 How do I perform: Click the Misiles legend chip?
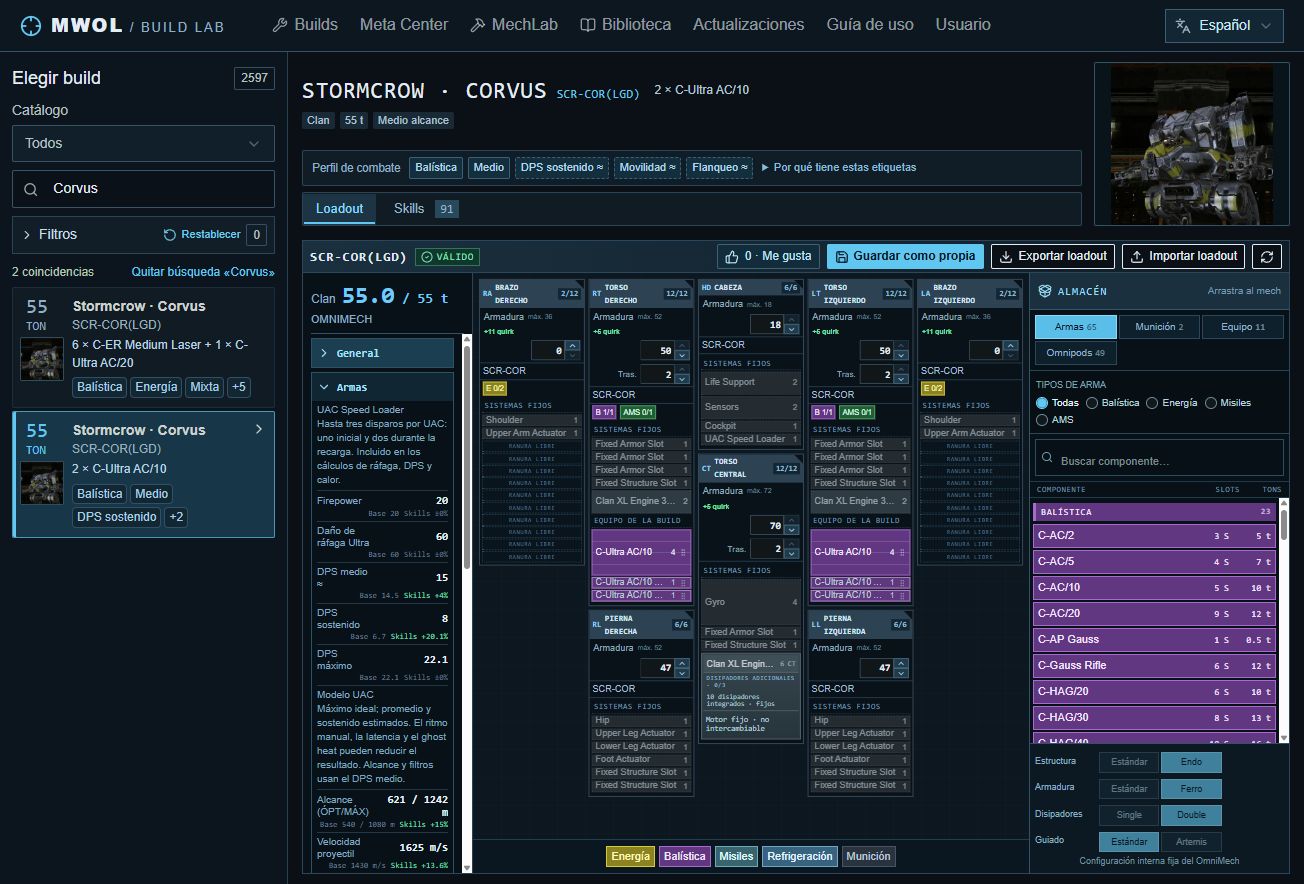736,857
